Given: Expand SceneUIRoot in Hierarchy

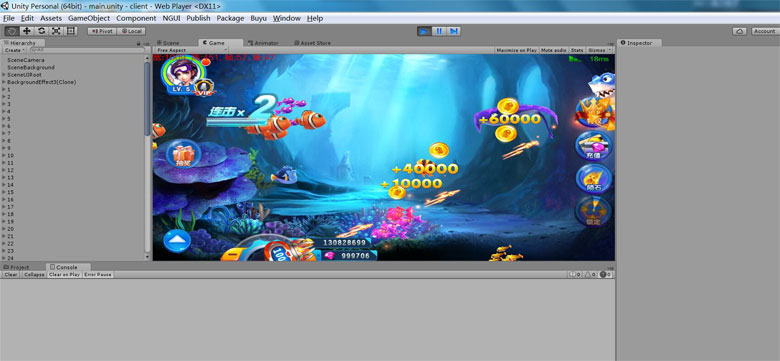Looking at the screenshot, I should 4,75.
